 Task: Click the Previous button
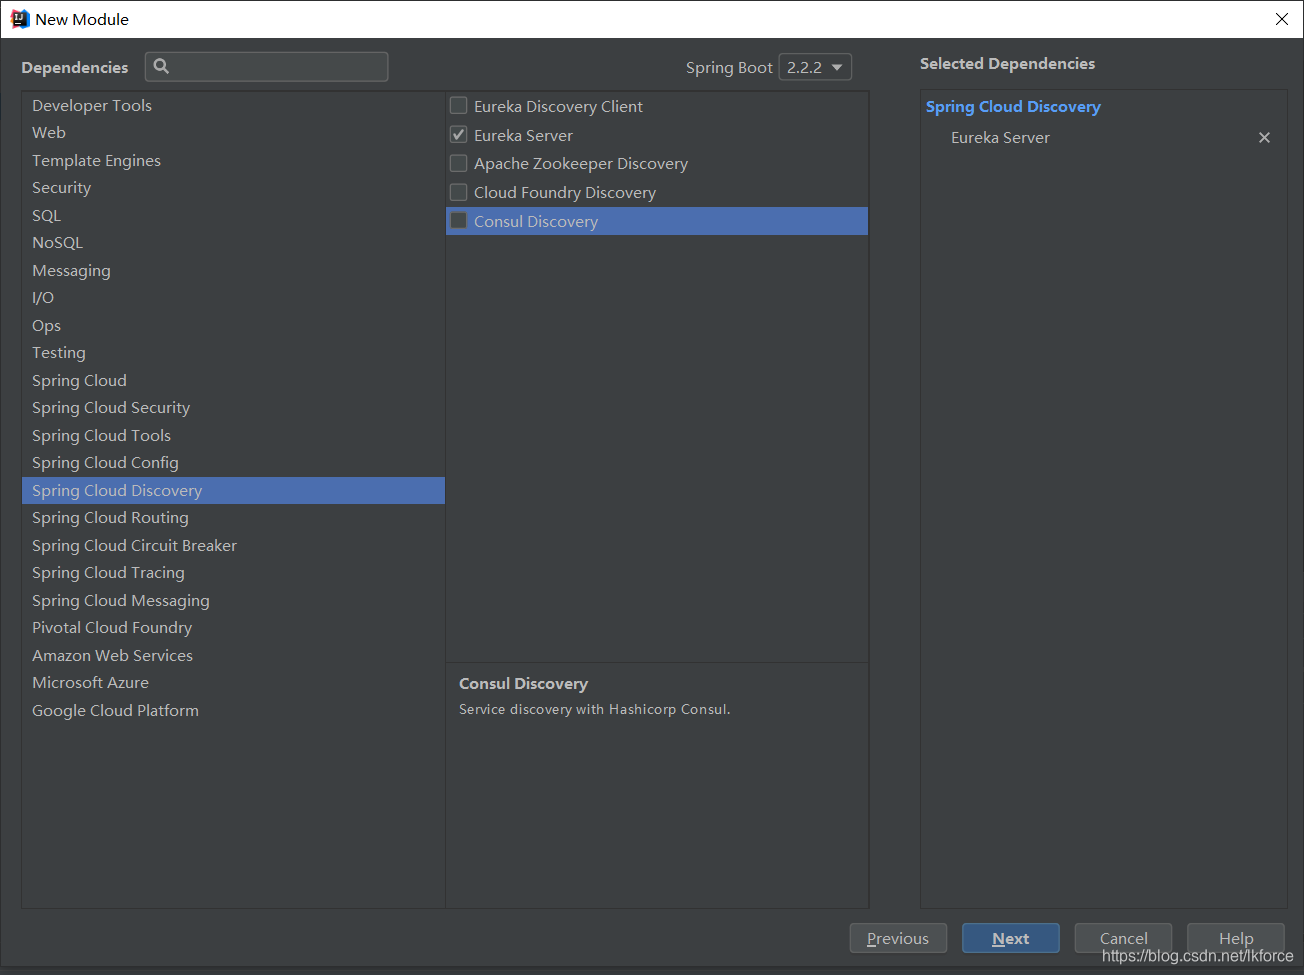pyautogui.click(x=898, y=938)
